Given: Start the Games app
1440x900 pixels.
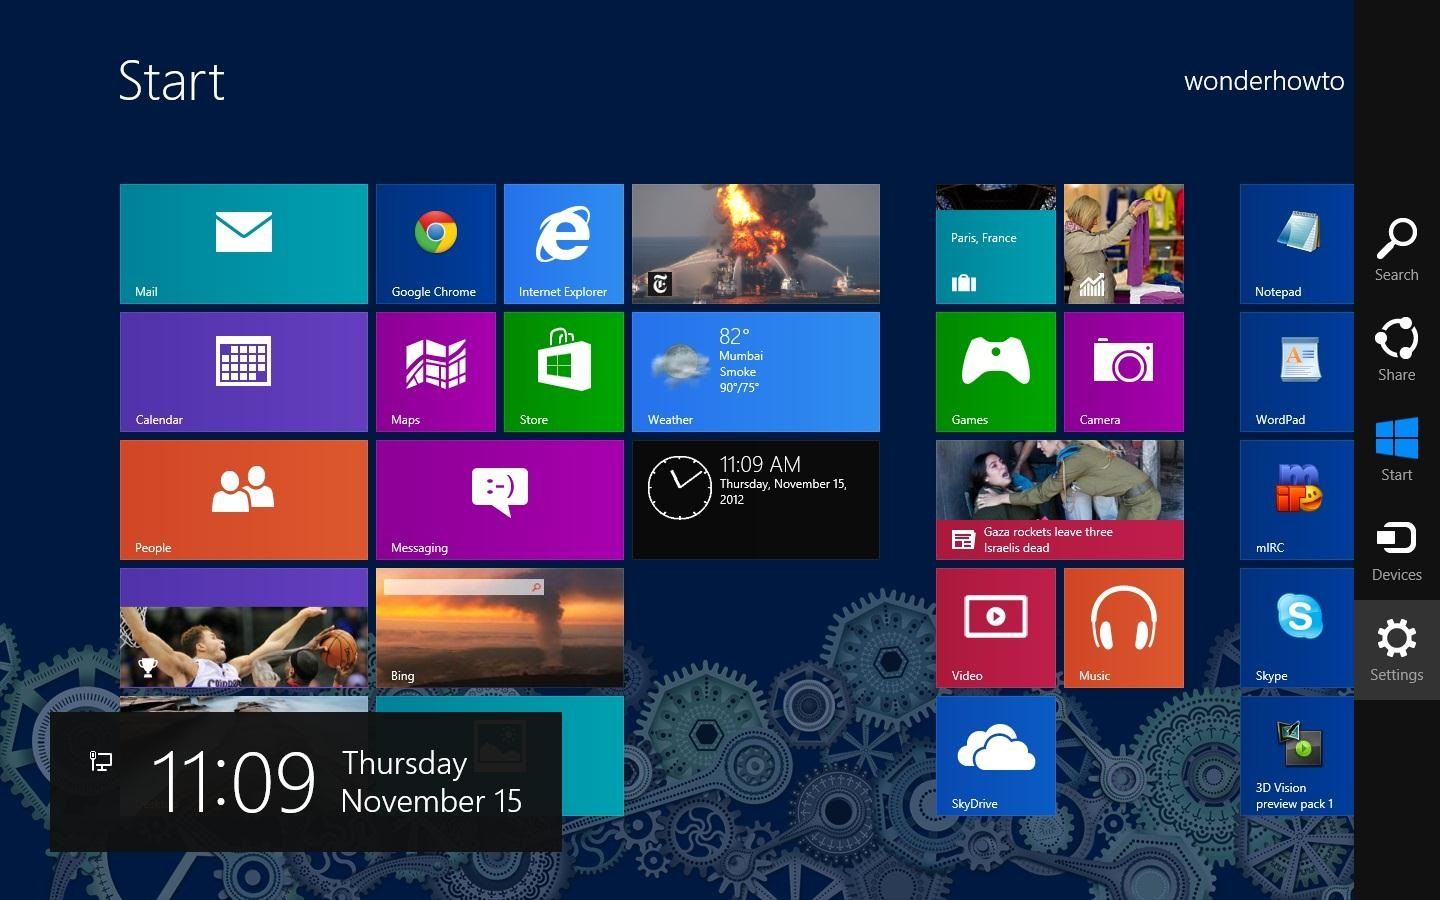Looking at the screenshot, I should tap(995, 371).
